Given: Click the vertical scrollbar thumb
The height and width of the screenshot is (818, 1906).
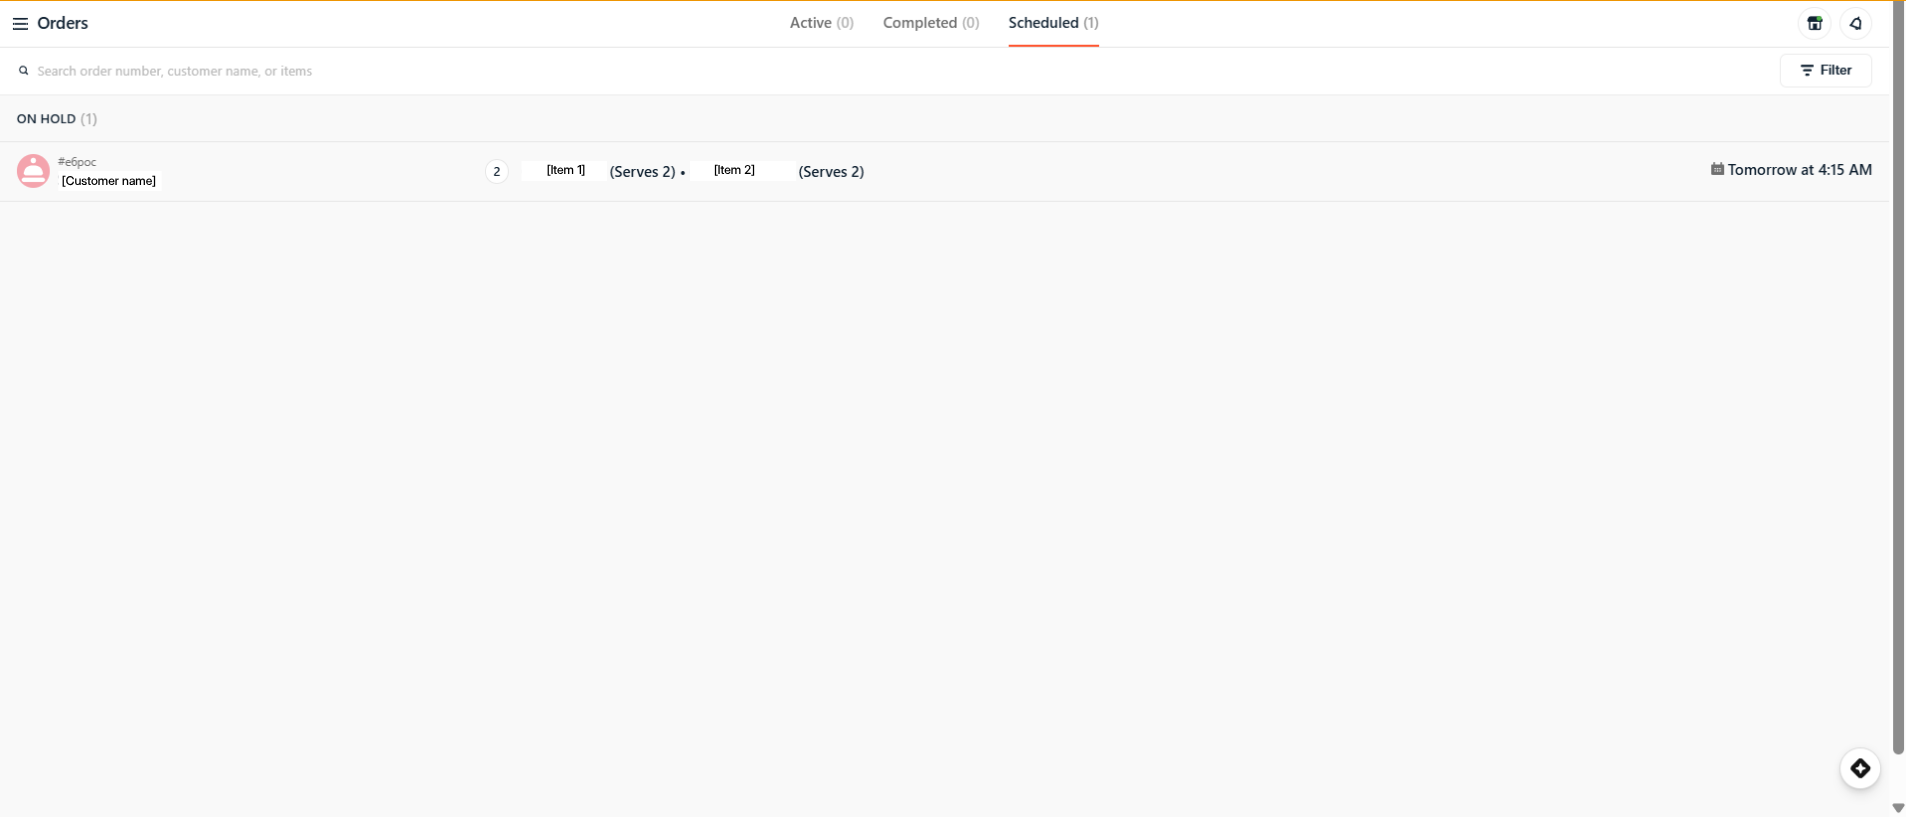Looking at the screenshot, I should click(1899, 378).
